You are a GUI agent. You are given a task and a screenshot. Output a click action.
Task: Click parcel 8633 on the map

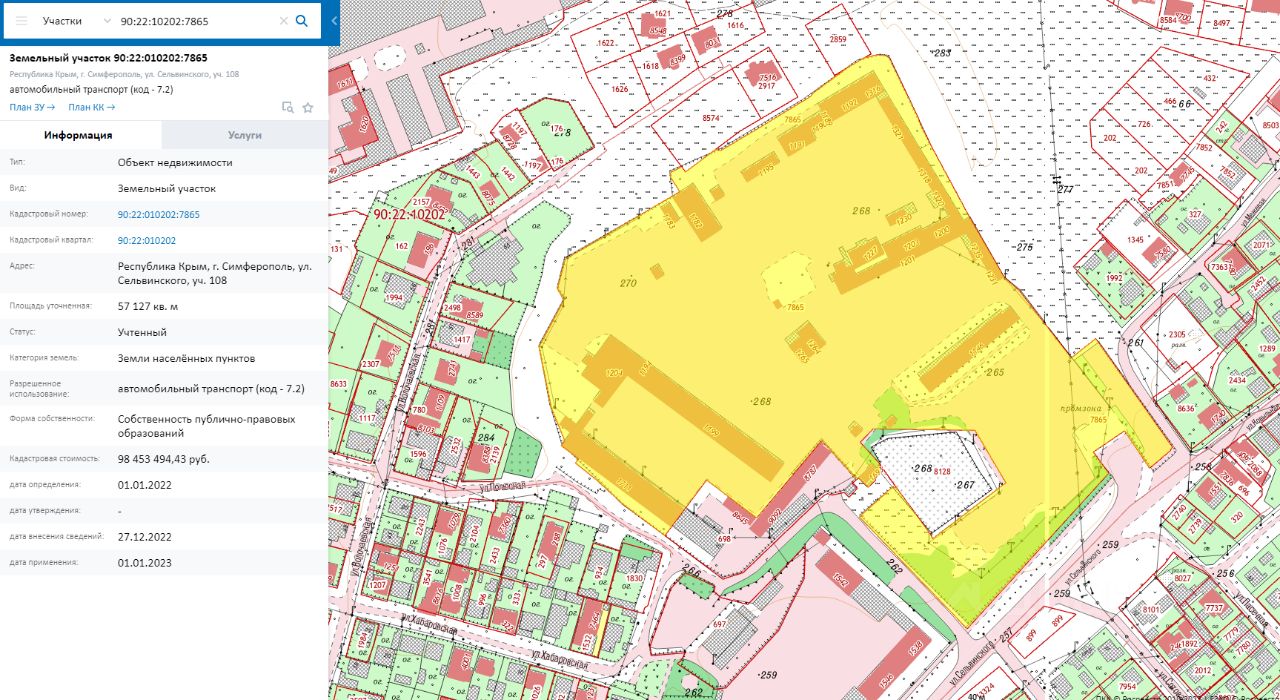pos(338,383)
